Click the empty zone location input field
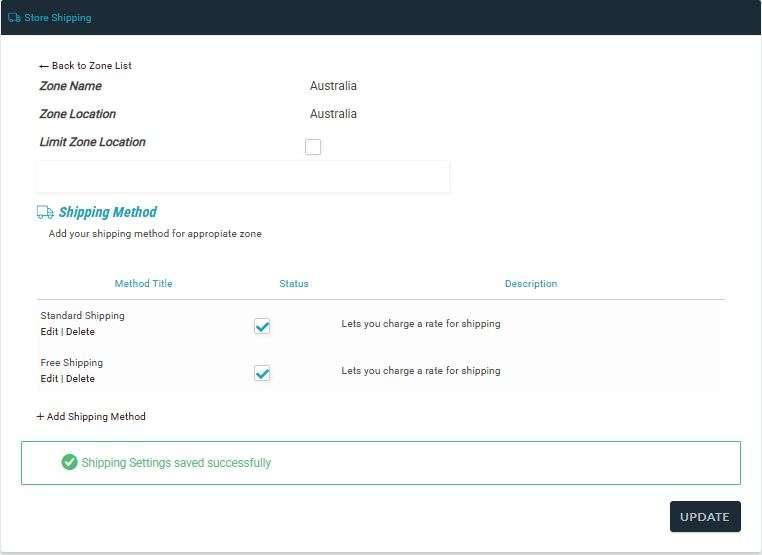Screen dimensions: 762x555 click(x=243, y=177)
